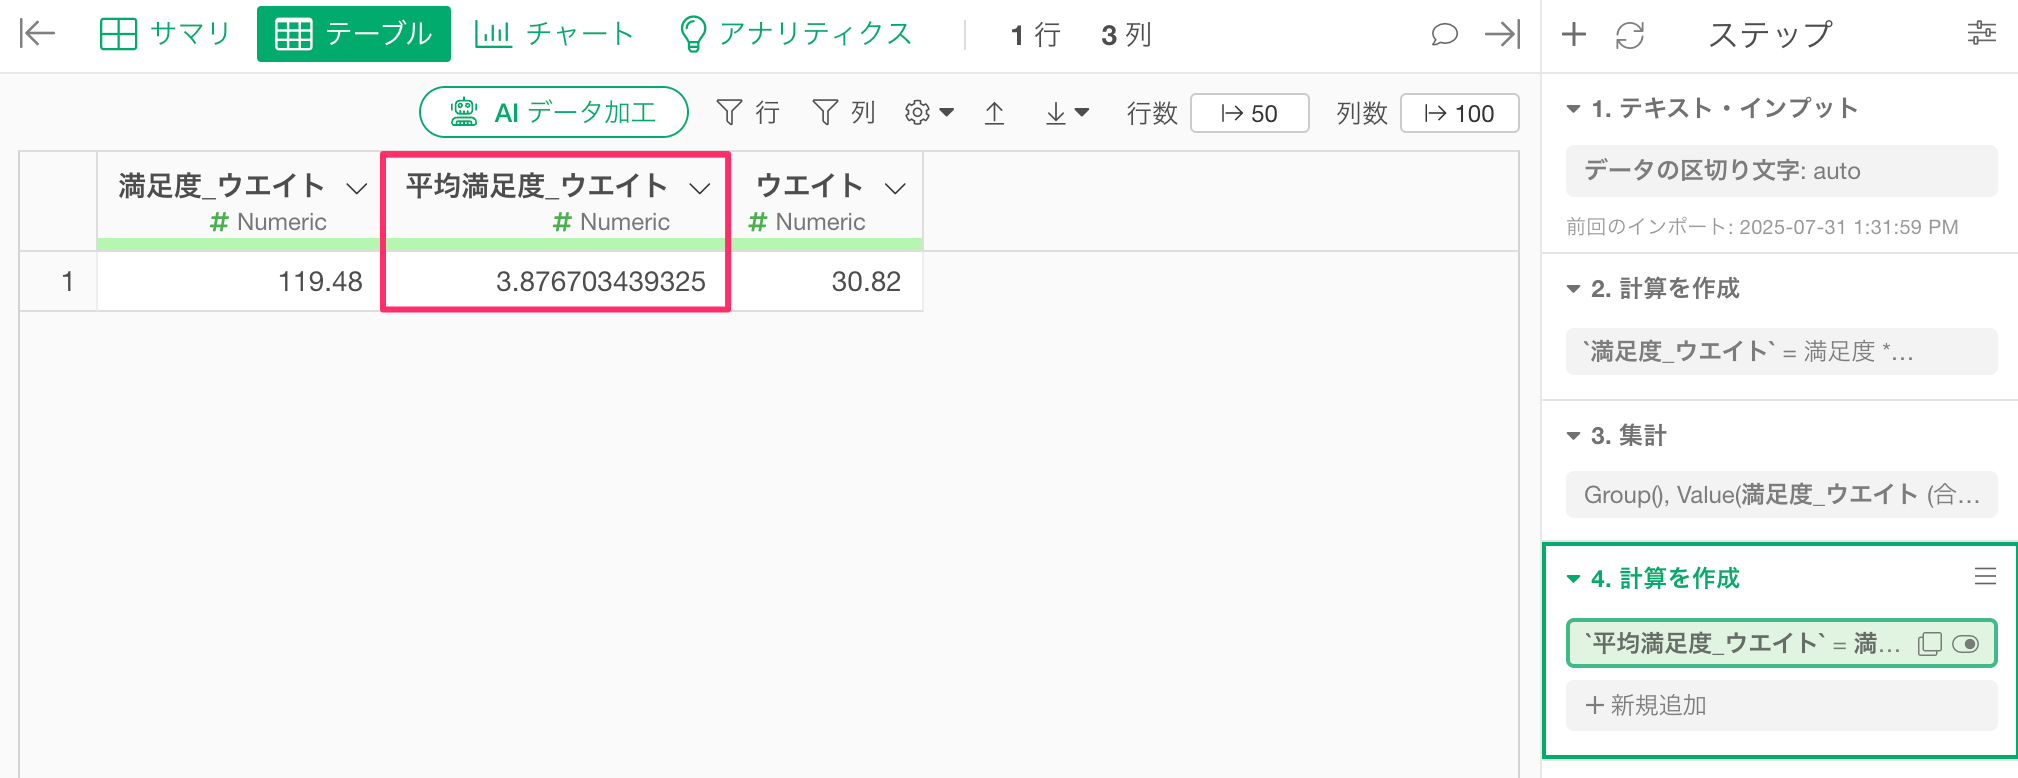Image resolution: width=2018 pixels, height=778 pixels.
Task: Click the AI データ加工 button
Action: tap(554, 112)
